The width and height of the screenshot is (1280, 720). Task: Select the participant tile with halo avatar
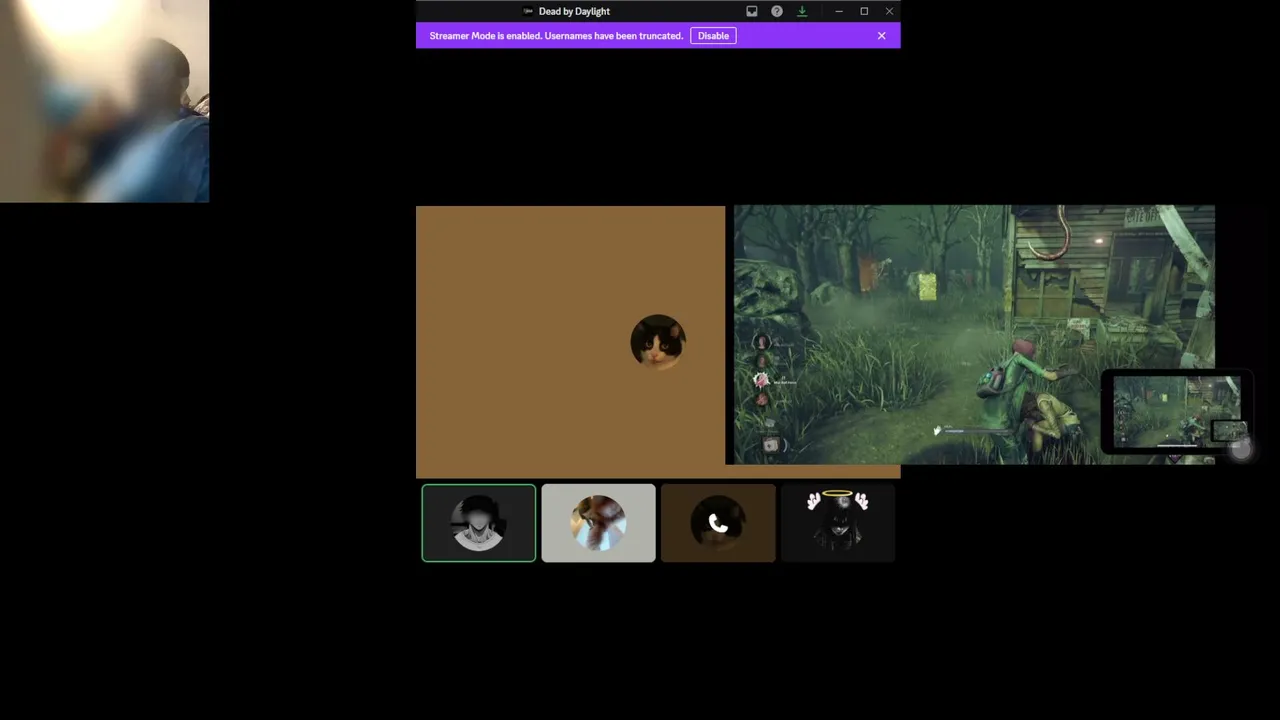pyautogui.click(x=838, y=523)
